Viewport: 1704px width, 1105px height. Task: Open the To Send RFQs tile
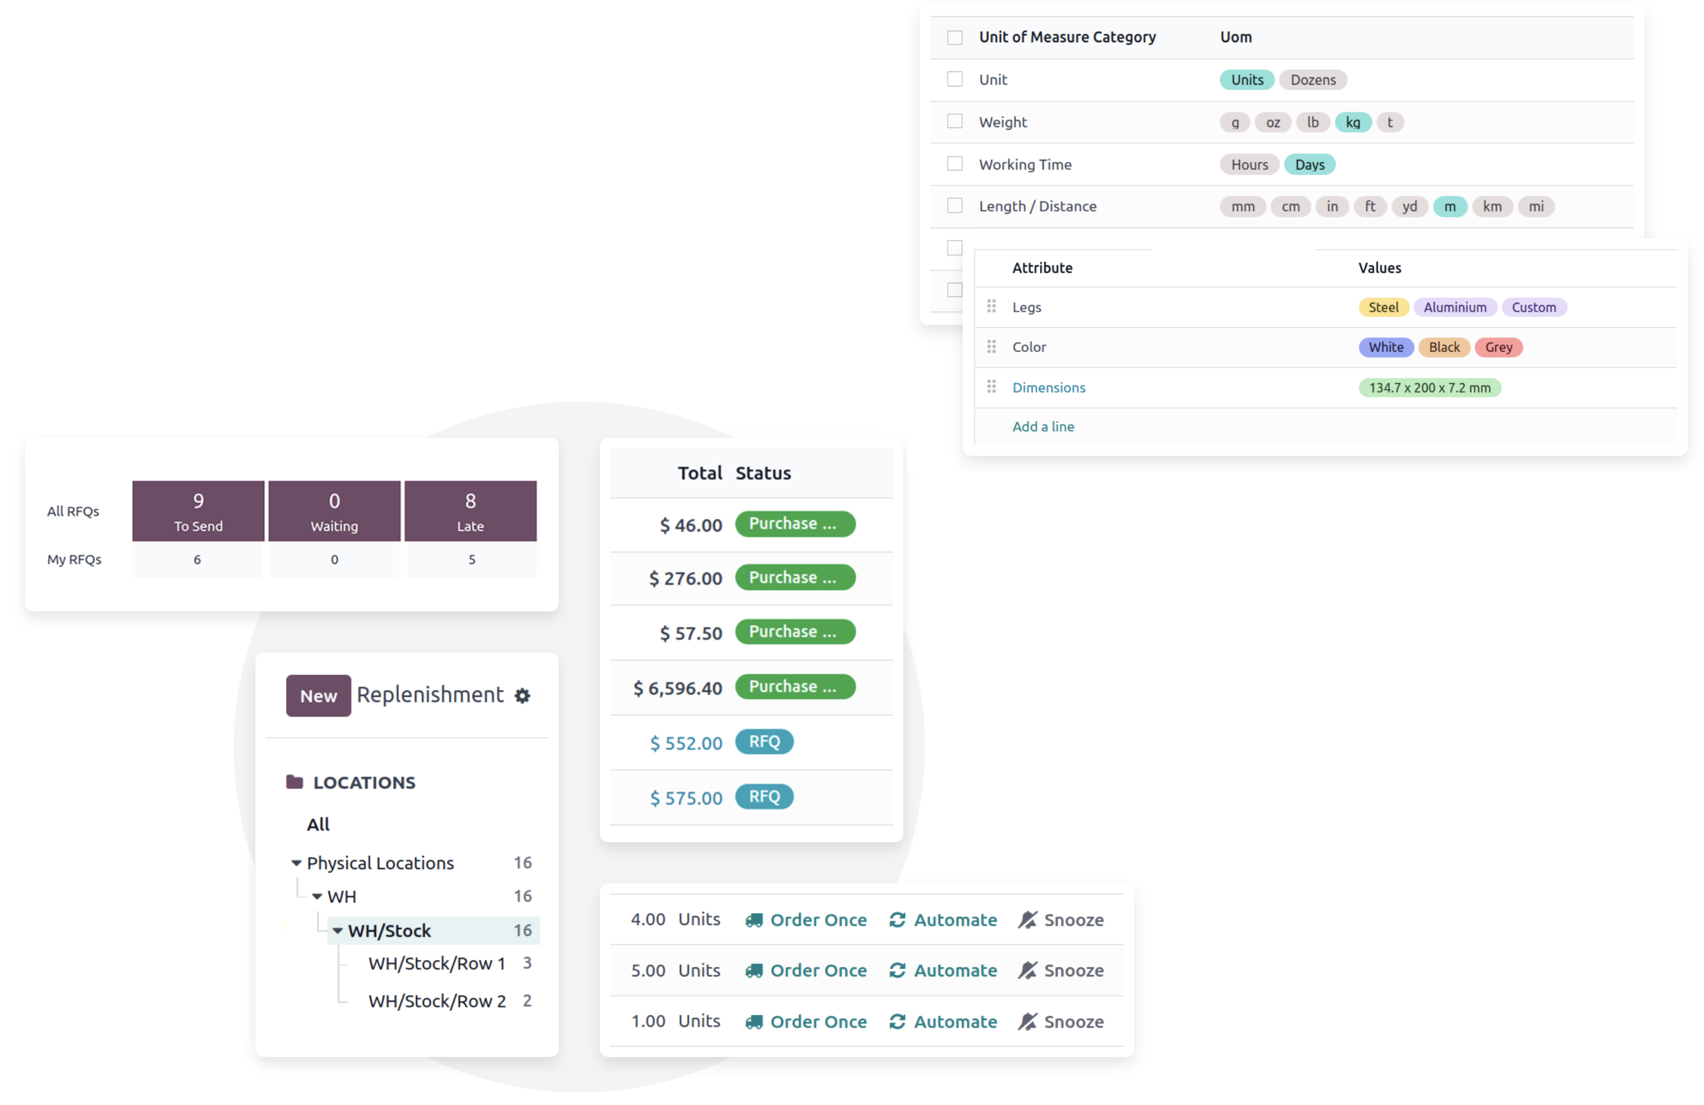click(198, 511)
